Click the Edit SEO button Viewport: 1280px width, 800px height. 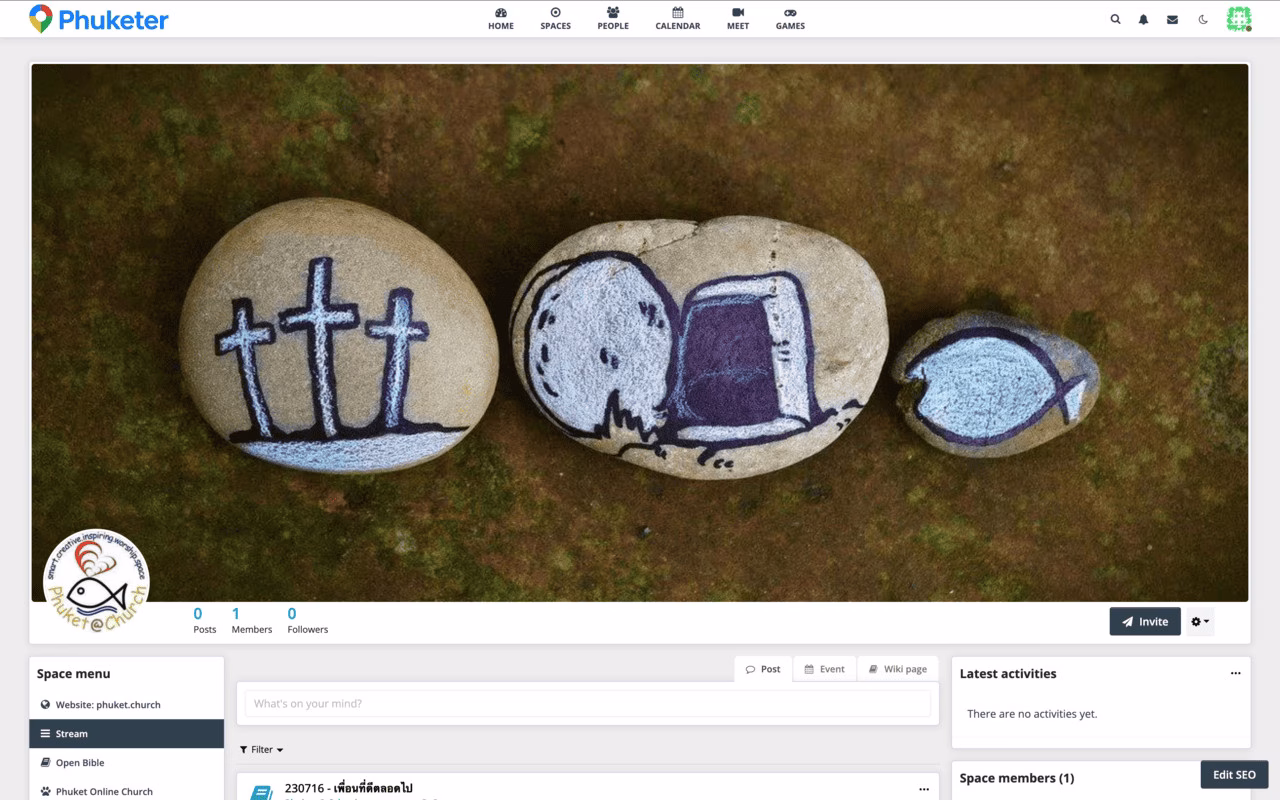point(1235,775)
